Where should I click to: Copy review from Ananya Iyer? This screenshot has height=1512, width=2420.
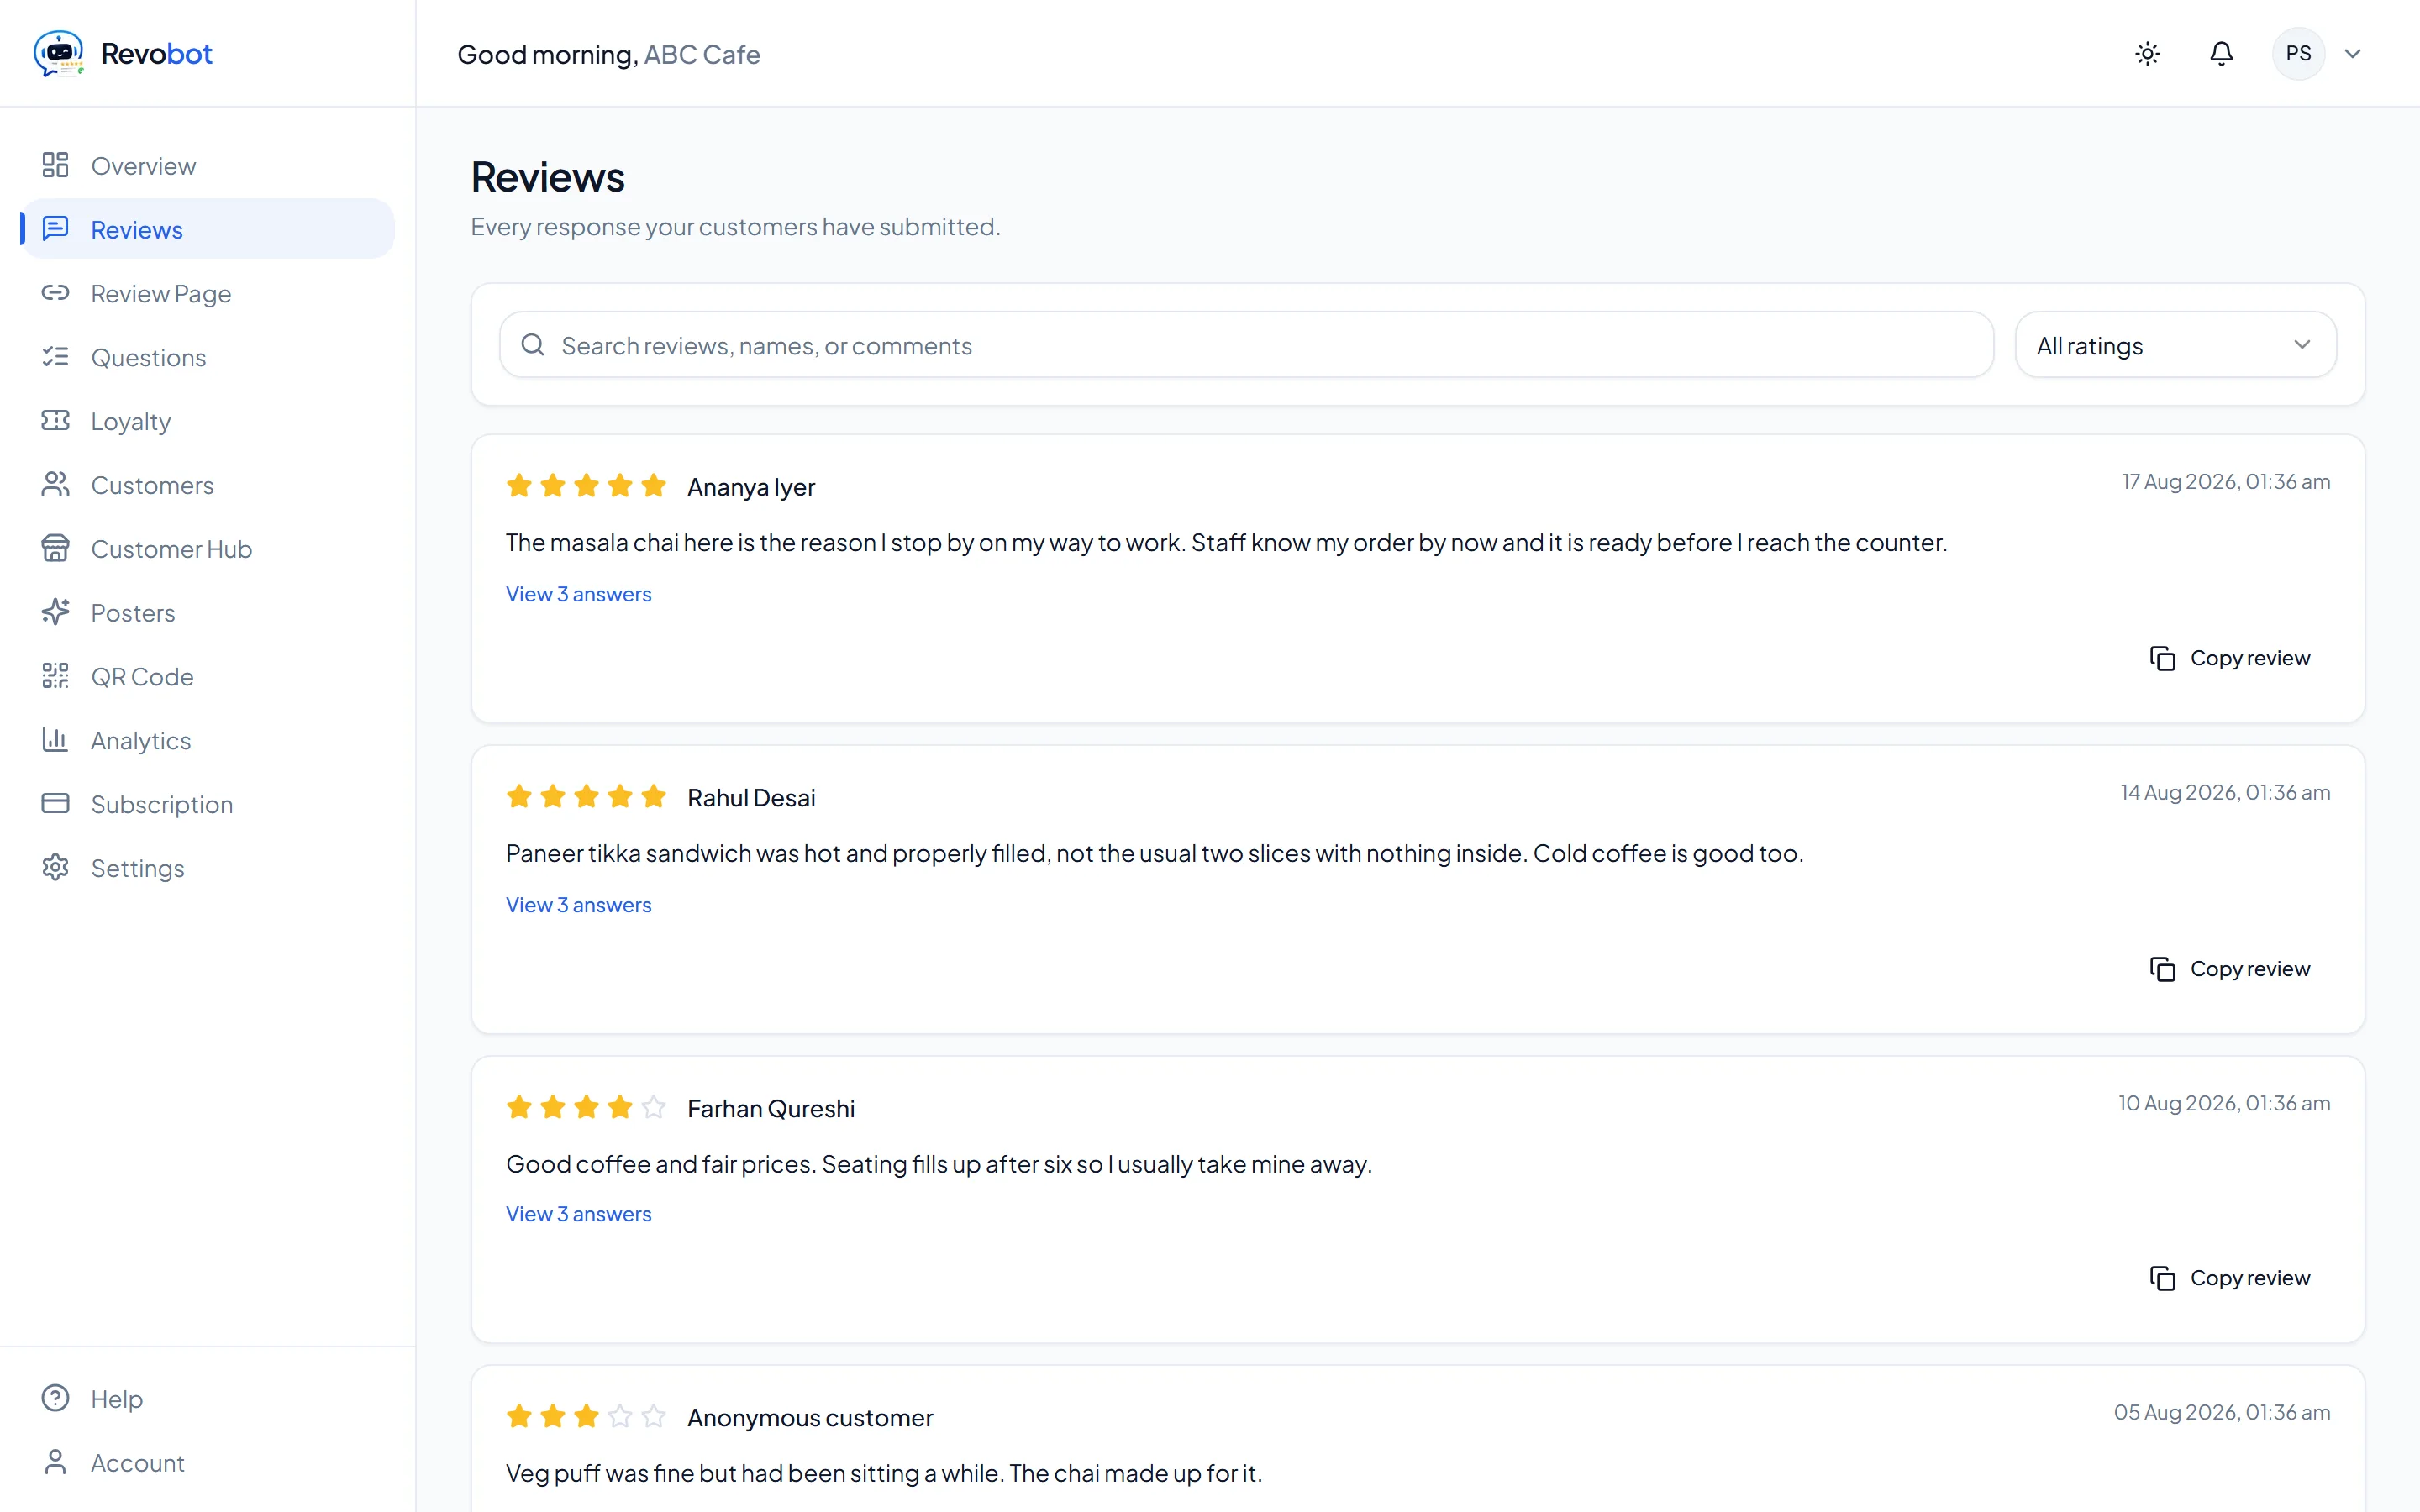2230,658
